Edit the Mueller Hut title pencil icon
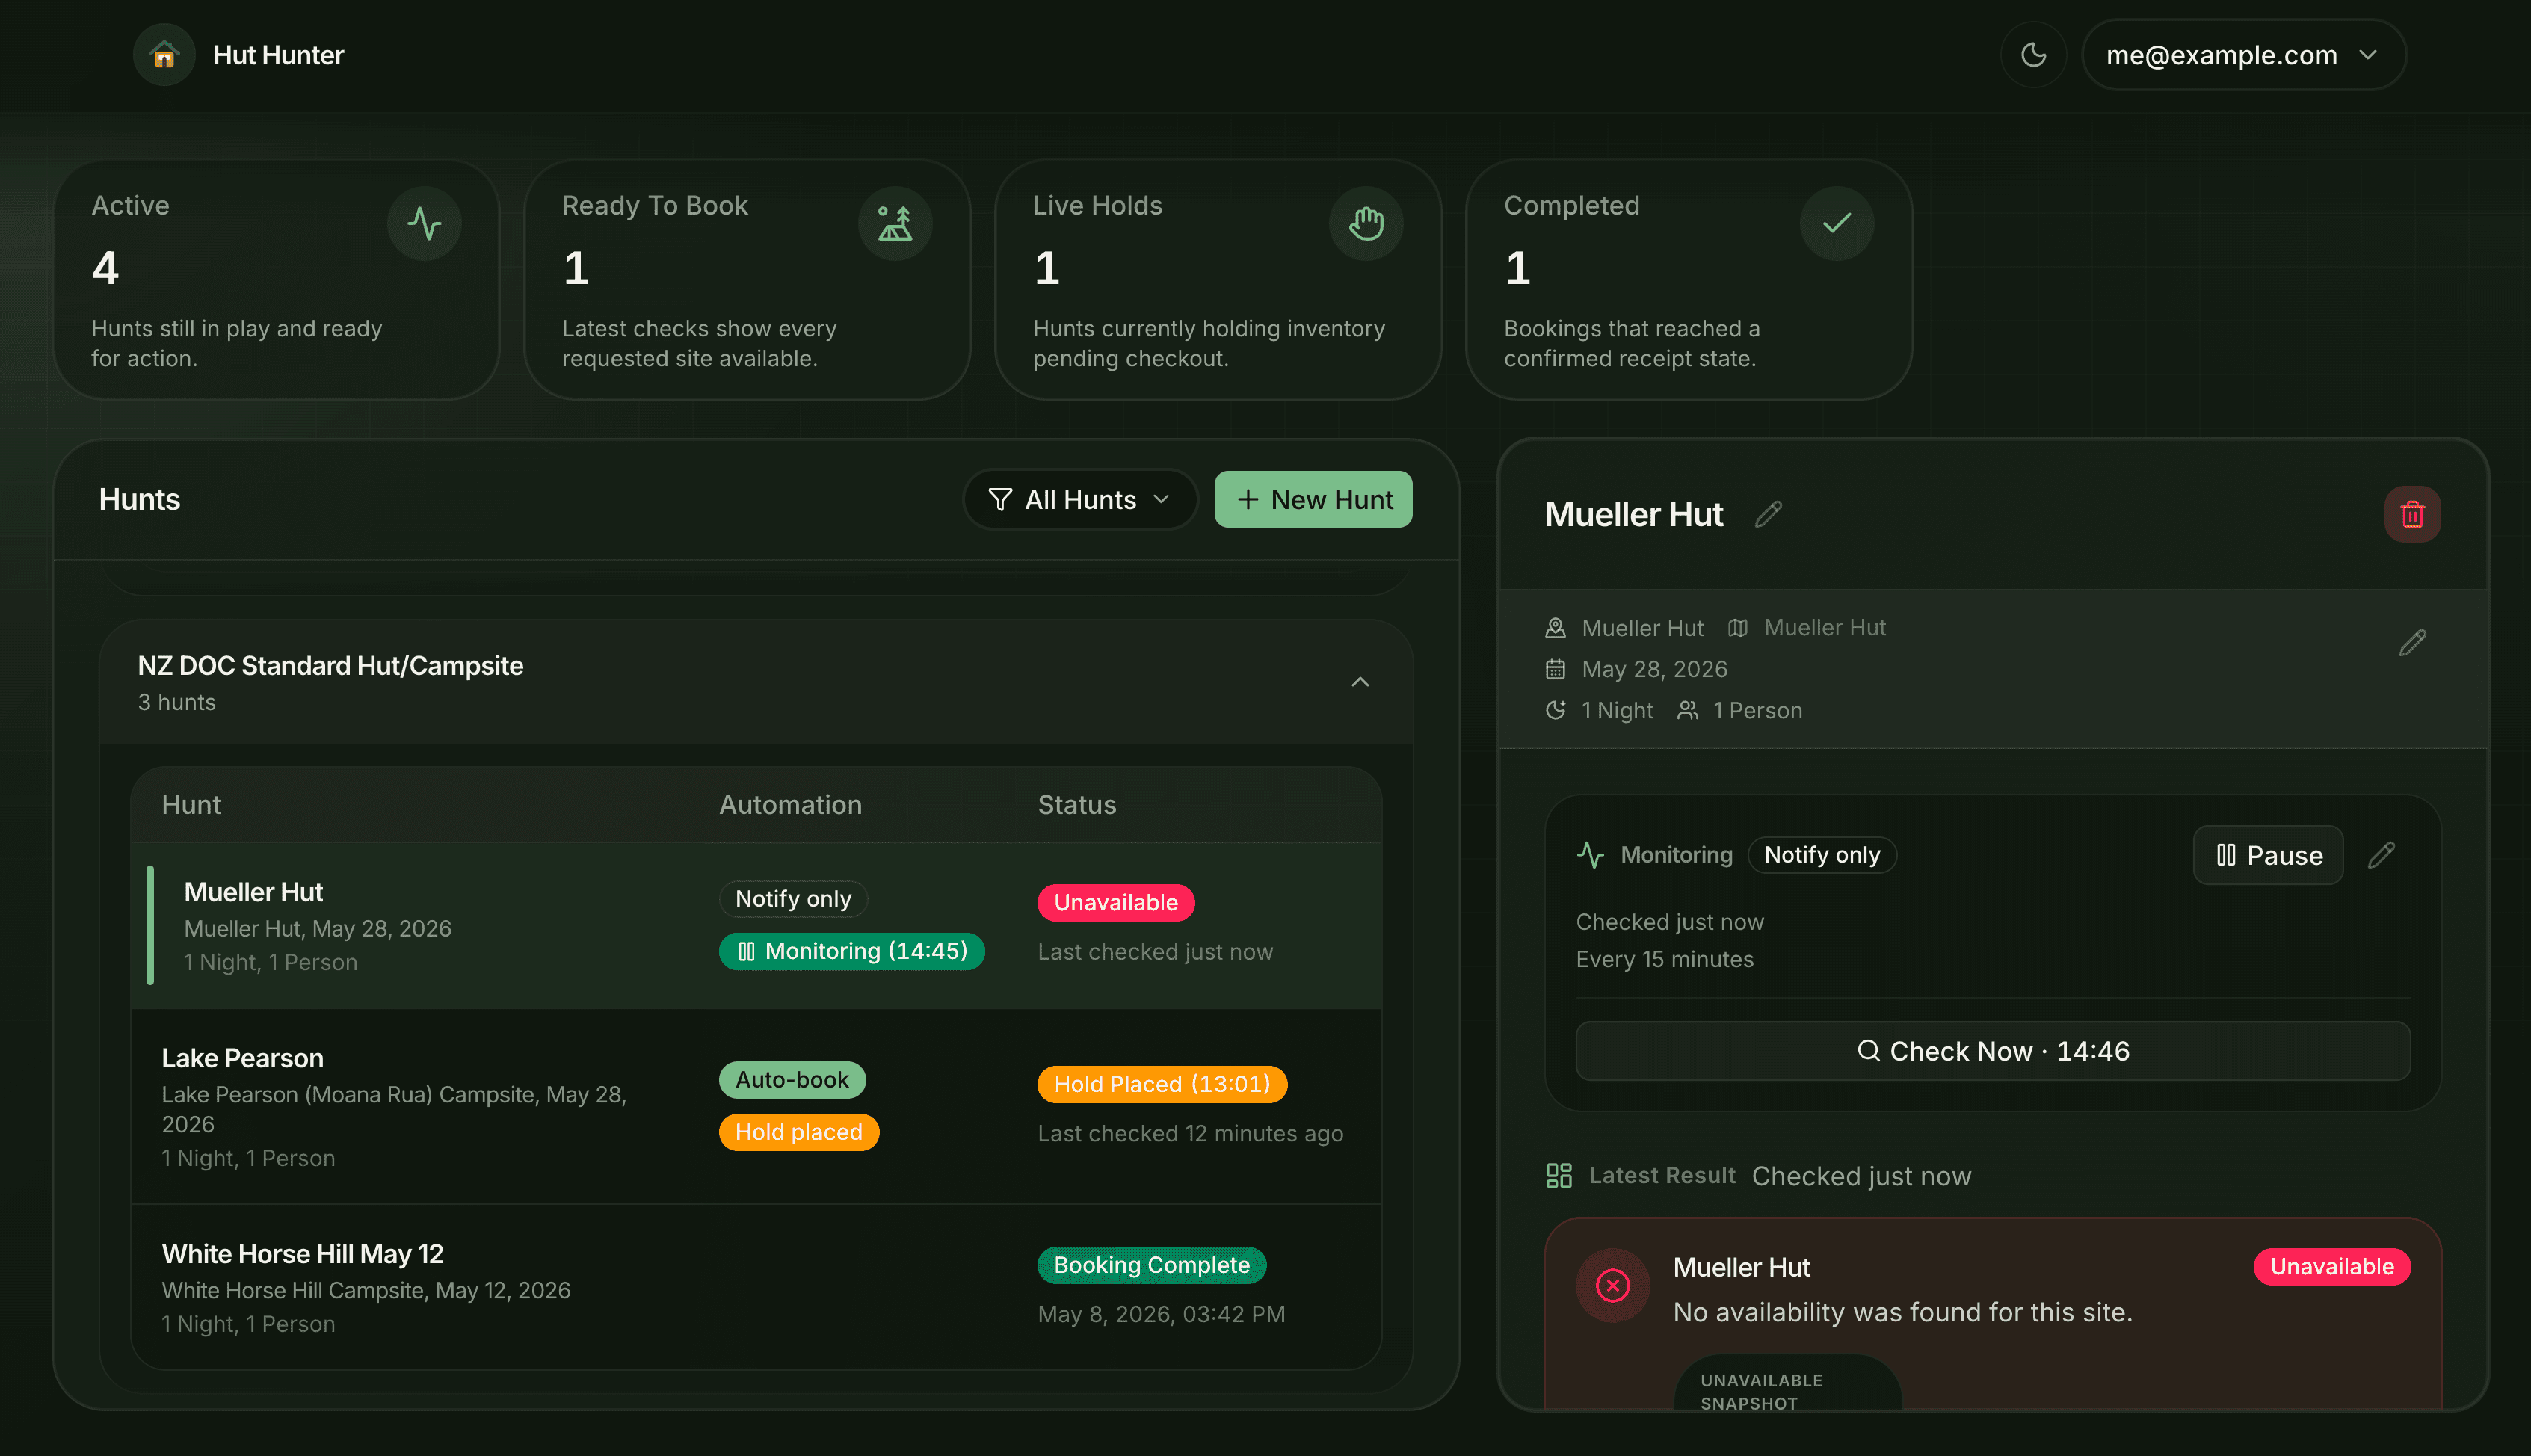Image resolution: width=2531 pixels, height=1456 pixels. point(1768,514)
